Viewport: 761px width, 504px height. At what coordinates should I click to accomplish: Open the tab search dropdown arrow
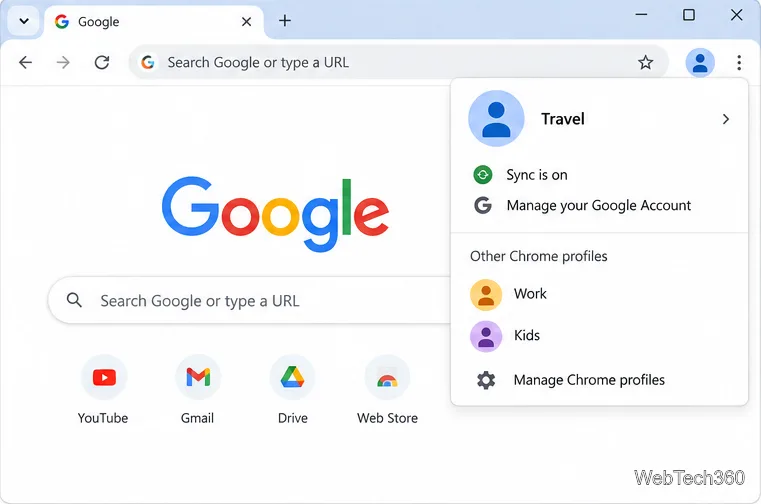click(x=24, y=21)
